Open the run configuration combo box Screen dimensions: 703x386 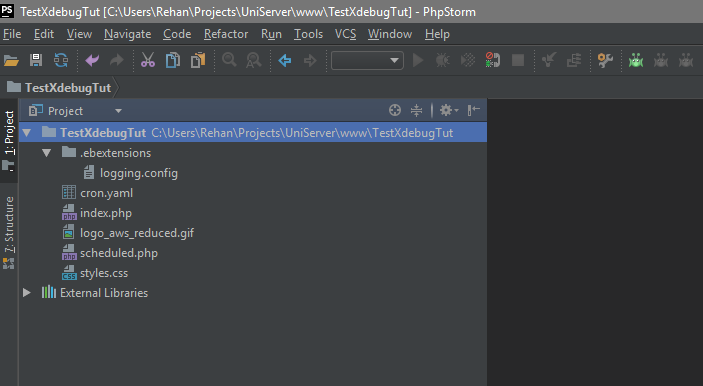click(367, 61)
